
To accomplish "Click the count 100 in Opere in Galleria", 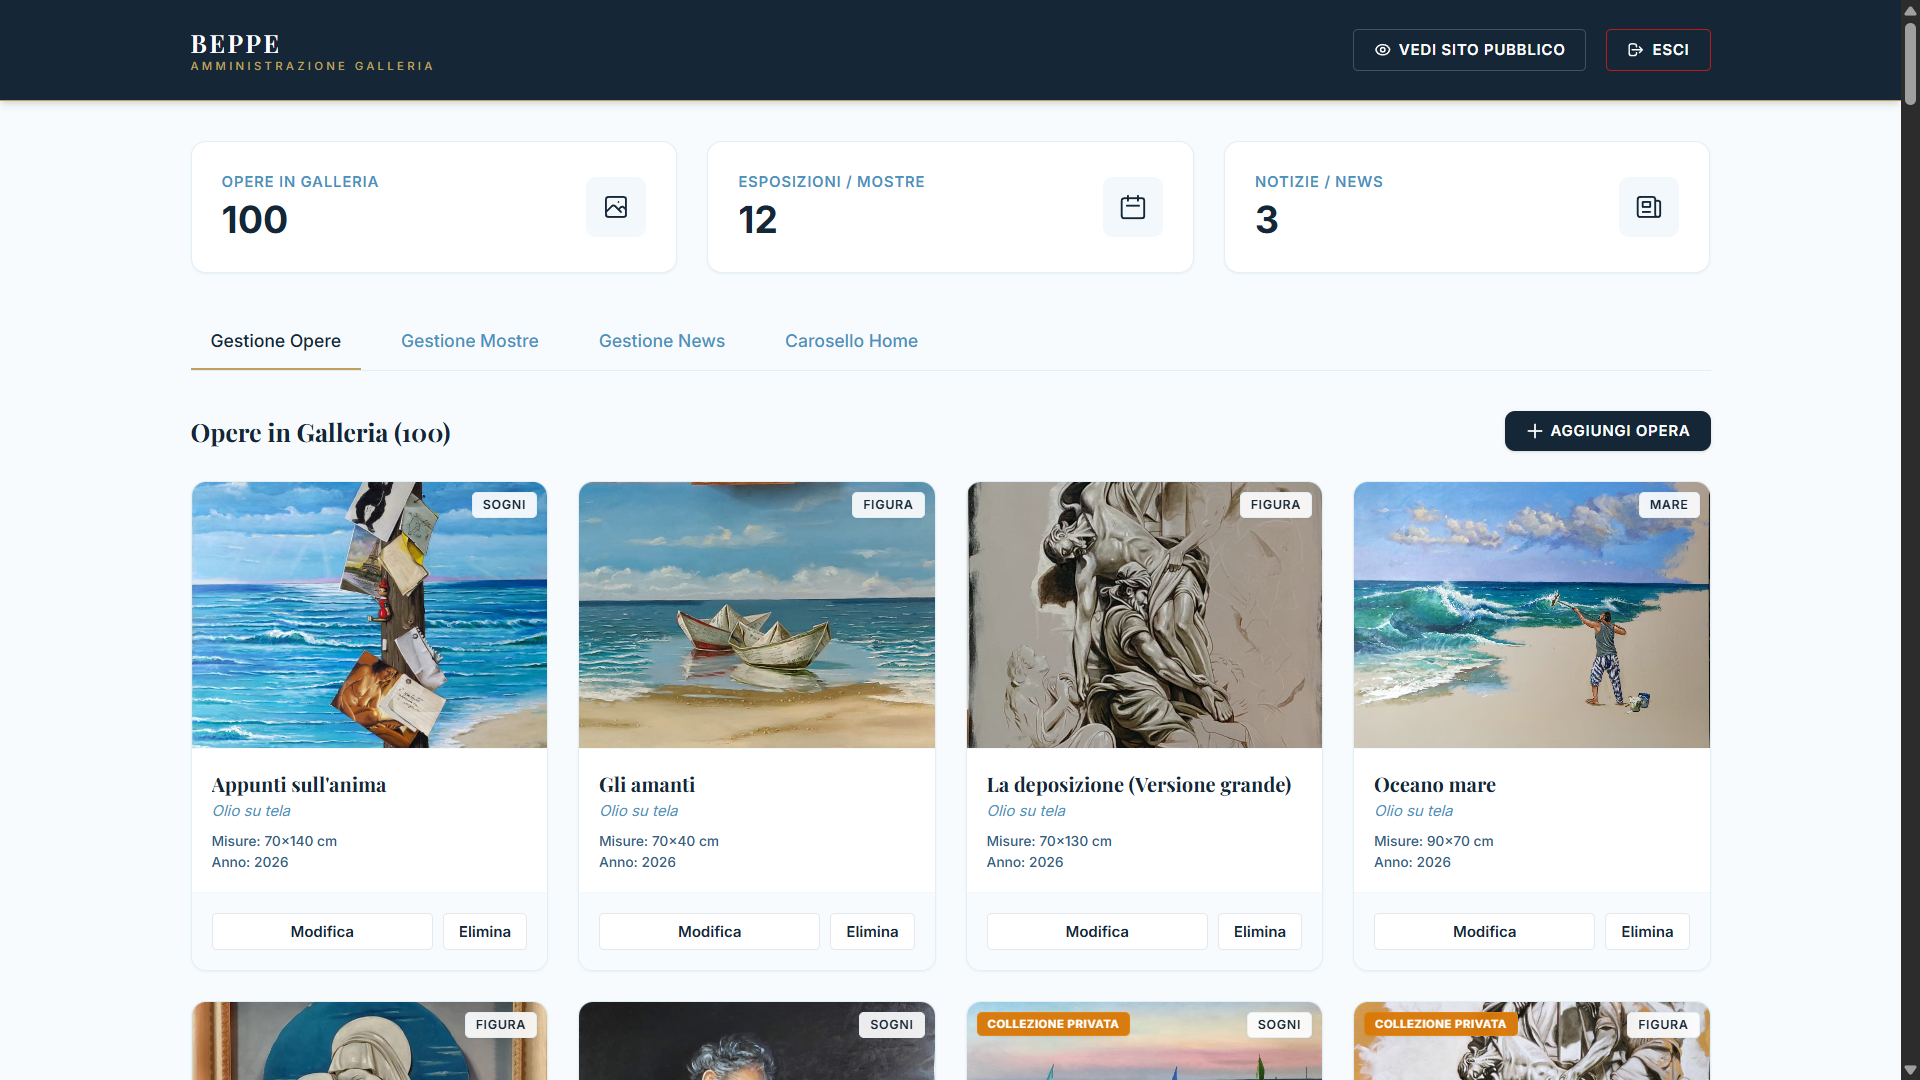I will coord(255,220).
